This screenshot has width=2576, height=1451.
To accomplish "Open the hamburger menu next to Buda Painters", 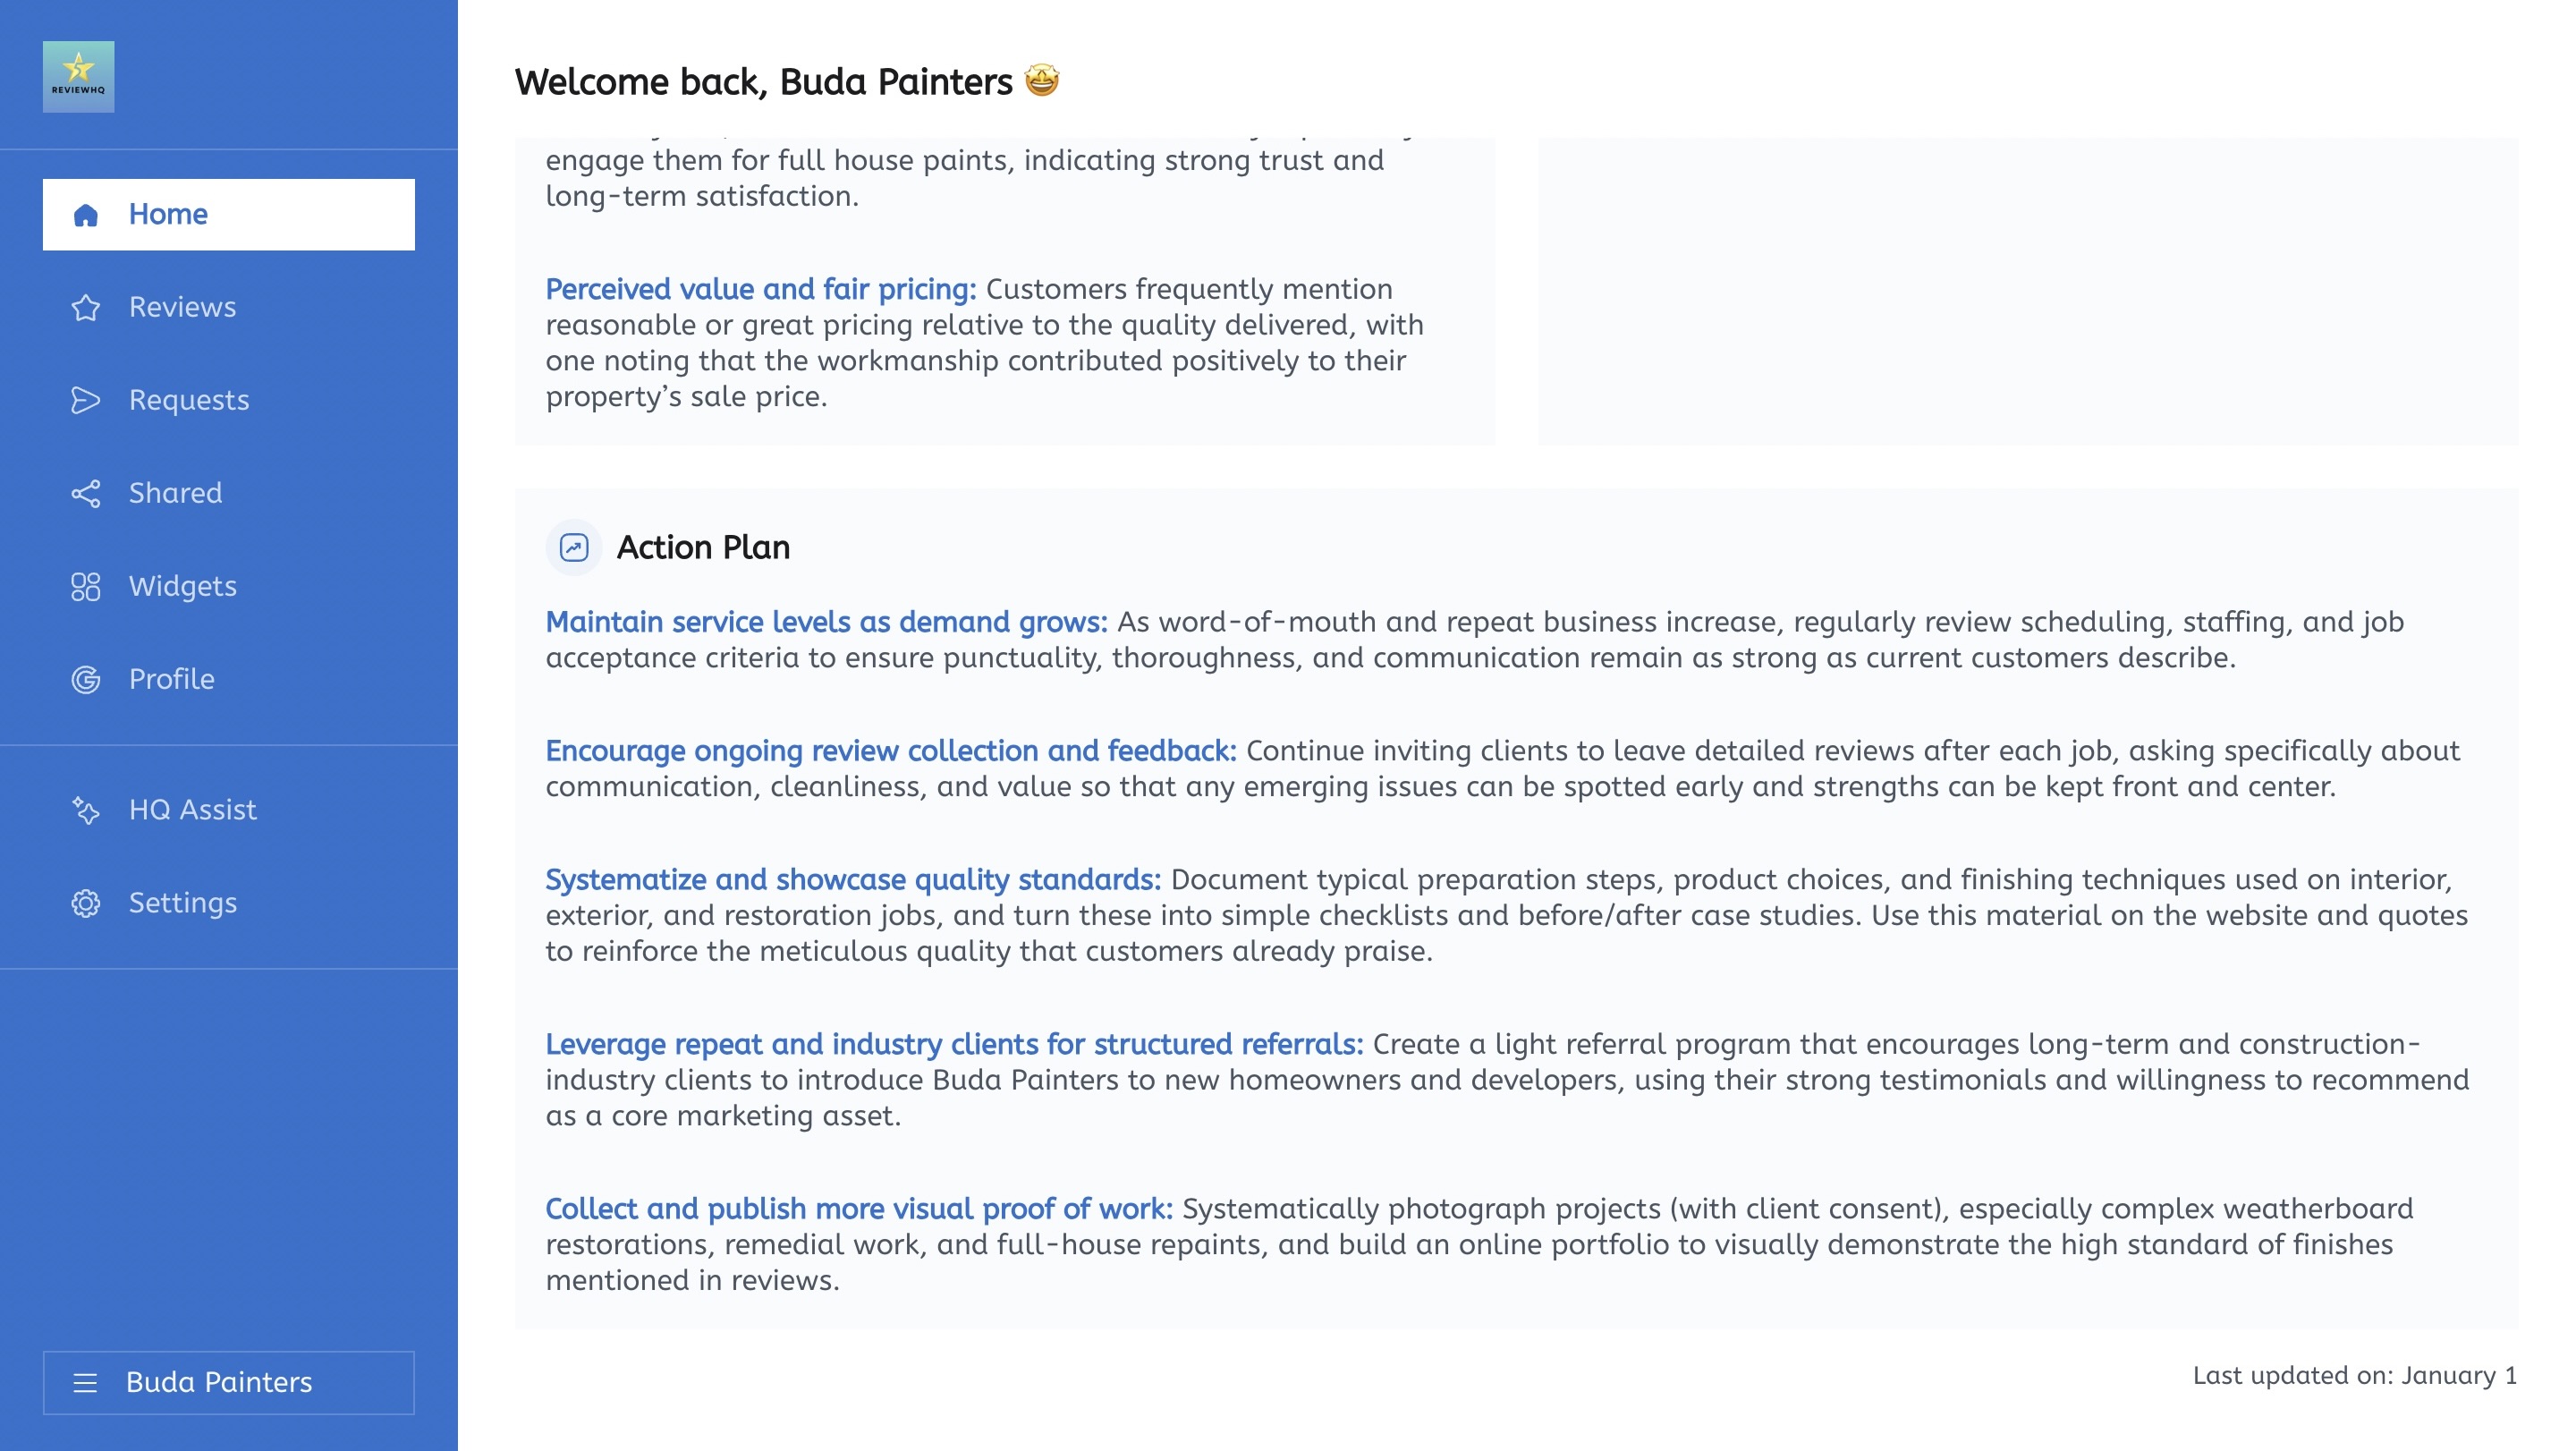I will [86, 1383].
